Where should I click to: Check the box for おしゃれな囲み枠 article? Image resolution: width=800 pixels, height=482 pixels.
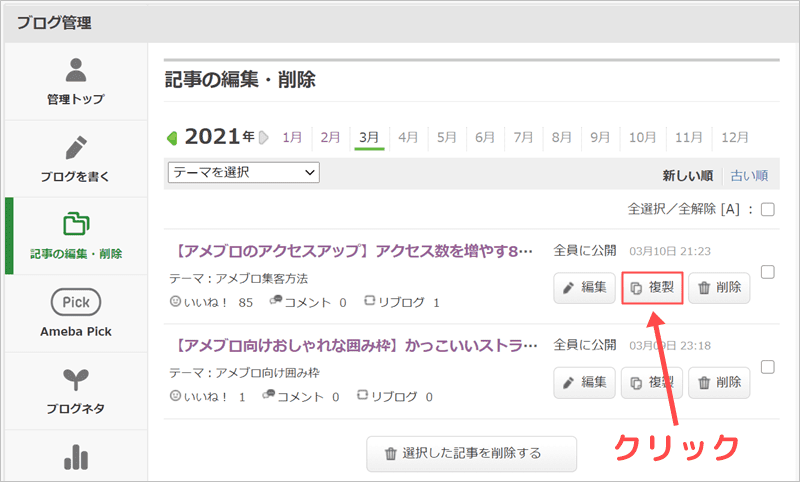(767, 367)
